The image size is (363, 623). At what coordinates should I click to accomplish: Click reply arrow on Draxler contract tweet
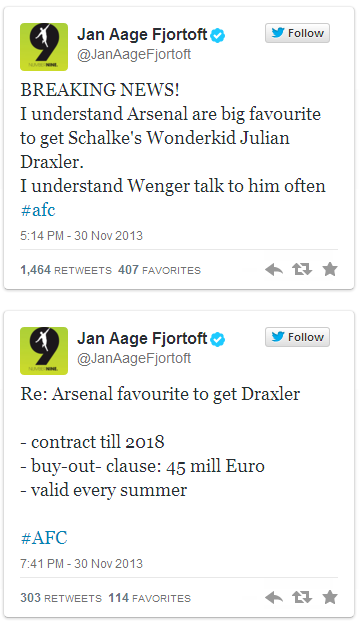(274, 598)
